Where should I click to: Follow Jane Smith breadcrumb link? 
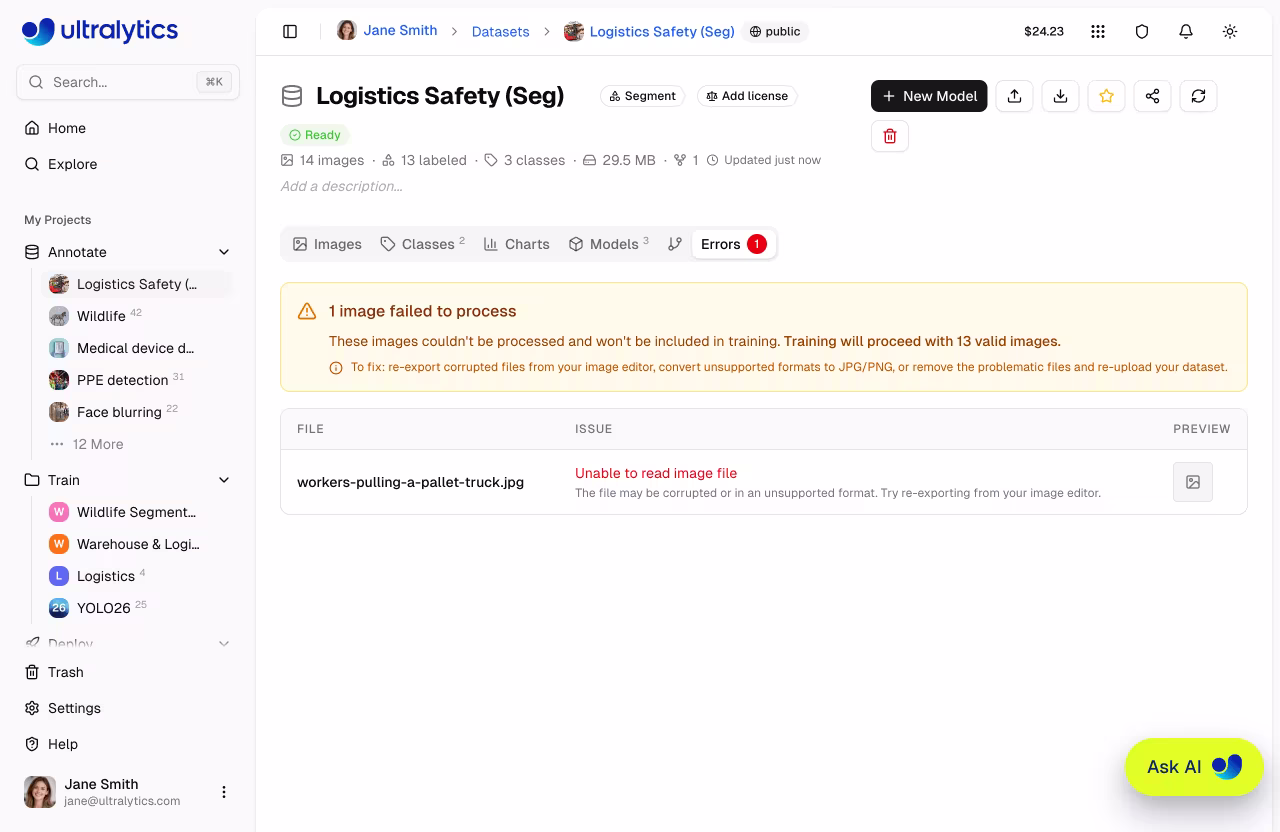click(400, 30)
